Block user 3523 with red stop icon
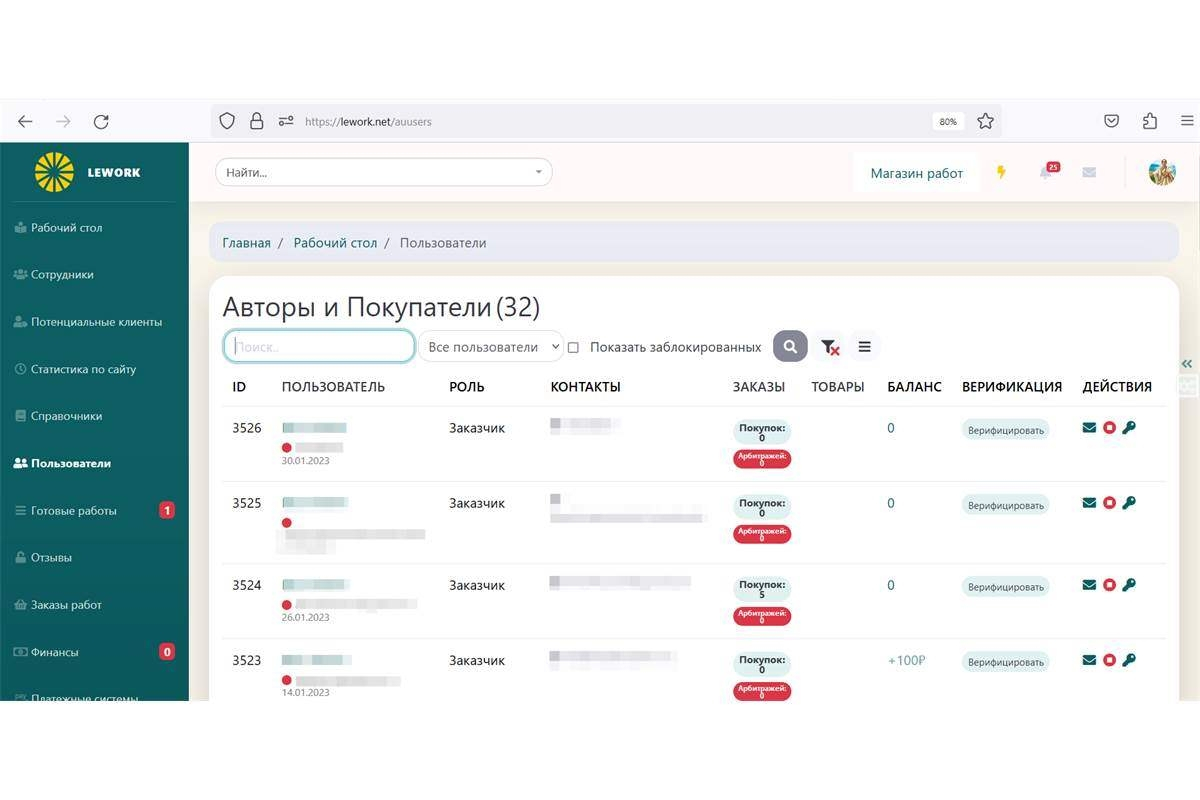Image resolution: width=1200 pixels, height=800 pixels. 1109,660
